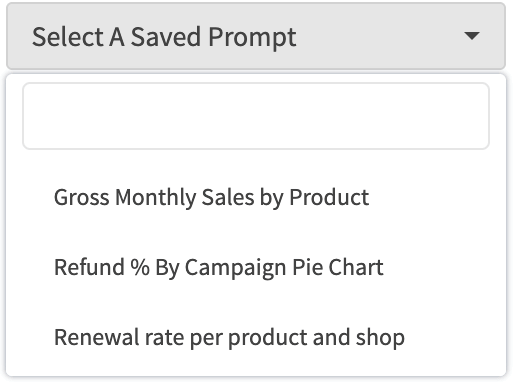This screenshot has width=516, height=385.
Task: Select the first saved prompt option
Action: point(256,197)
